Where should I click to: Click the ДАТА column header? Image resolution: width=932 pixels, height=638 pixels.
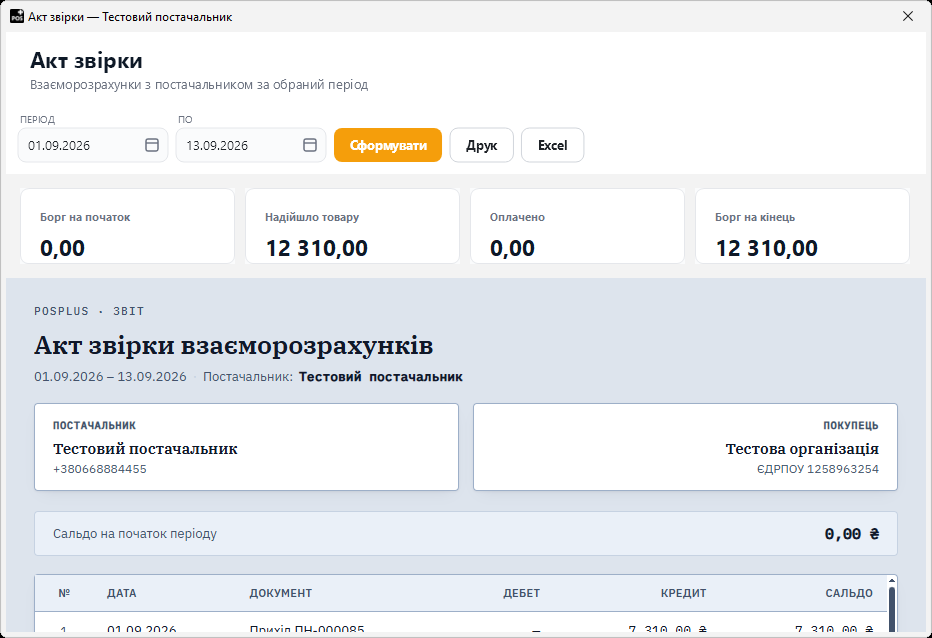click(x=122, y=593)
